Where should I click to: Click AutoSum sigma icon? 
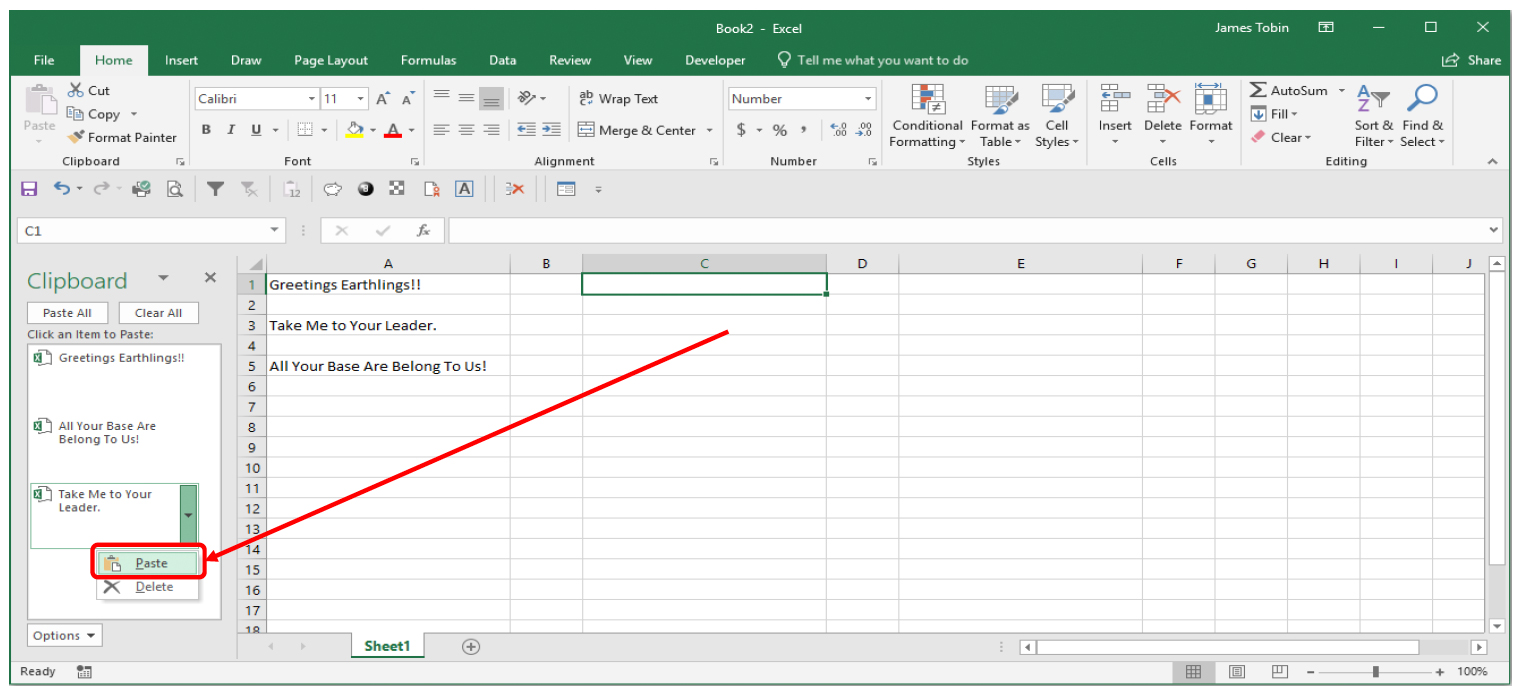1259,90
